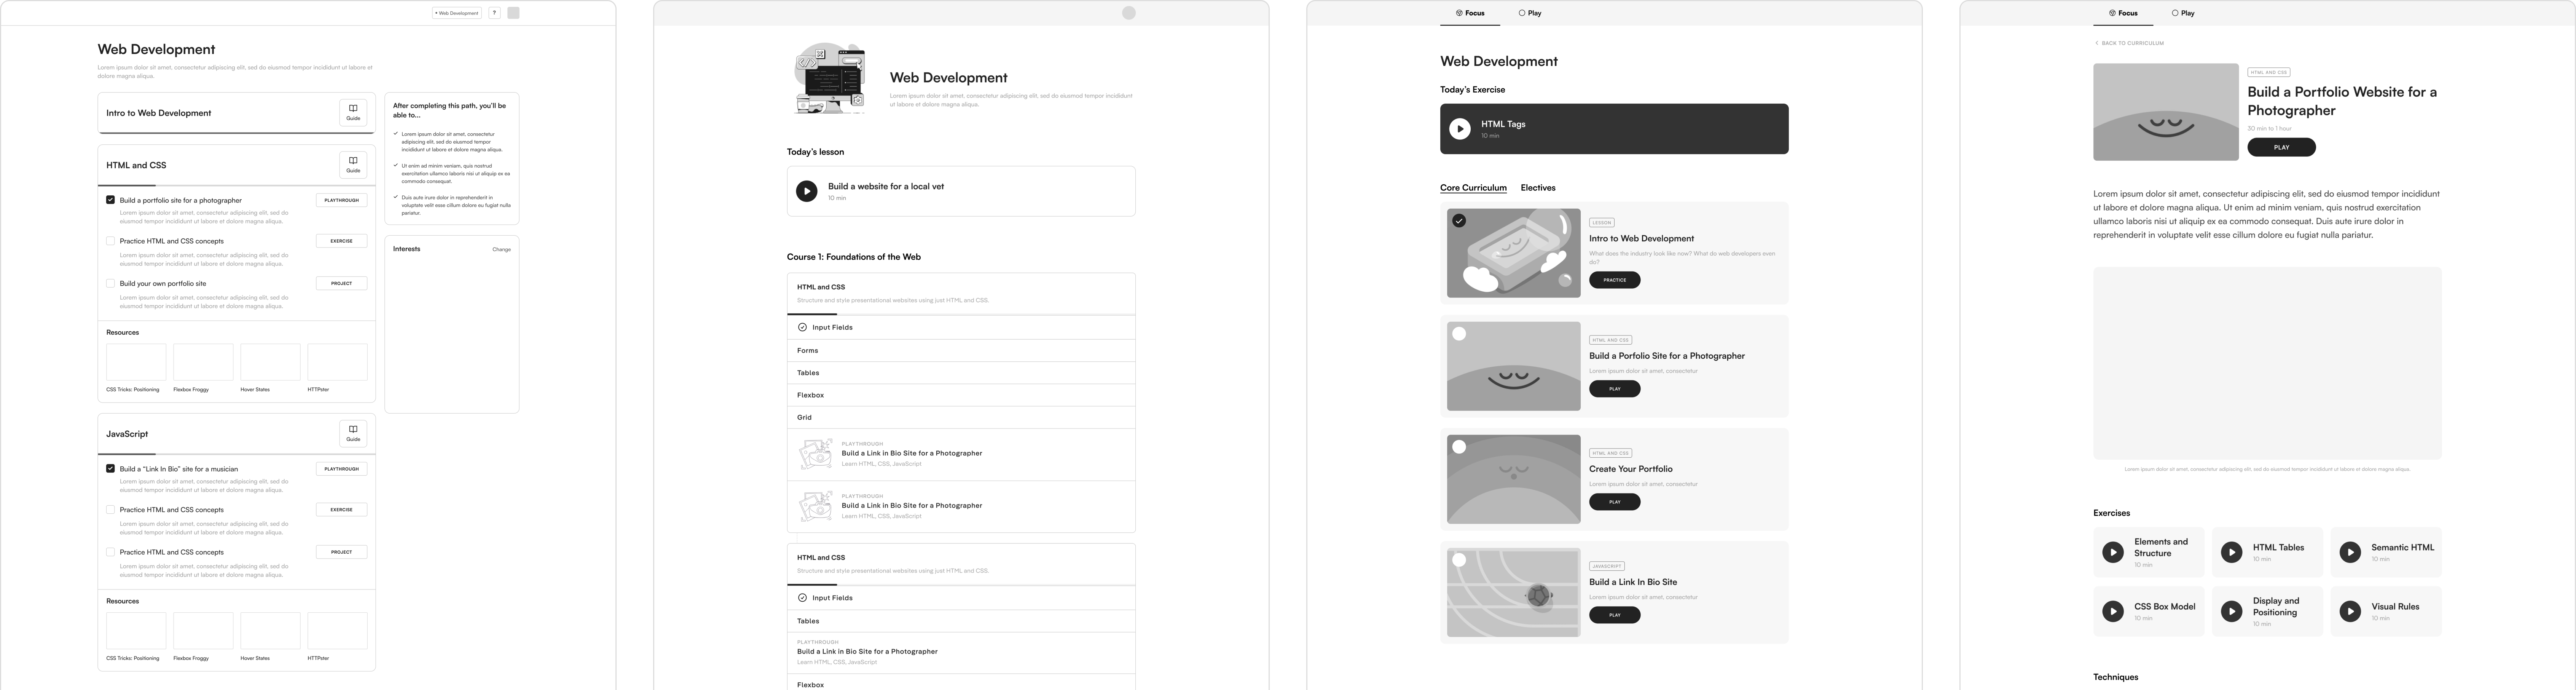Uncheck Build a portfolio site for a photographer
Viewport: 2576px width, 690px height.
tap(110, 199)
